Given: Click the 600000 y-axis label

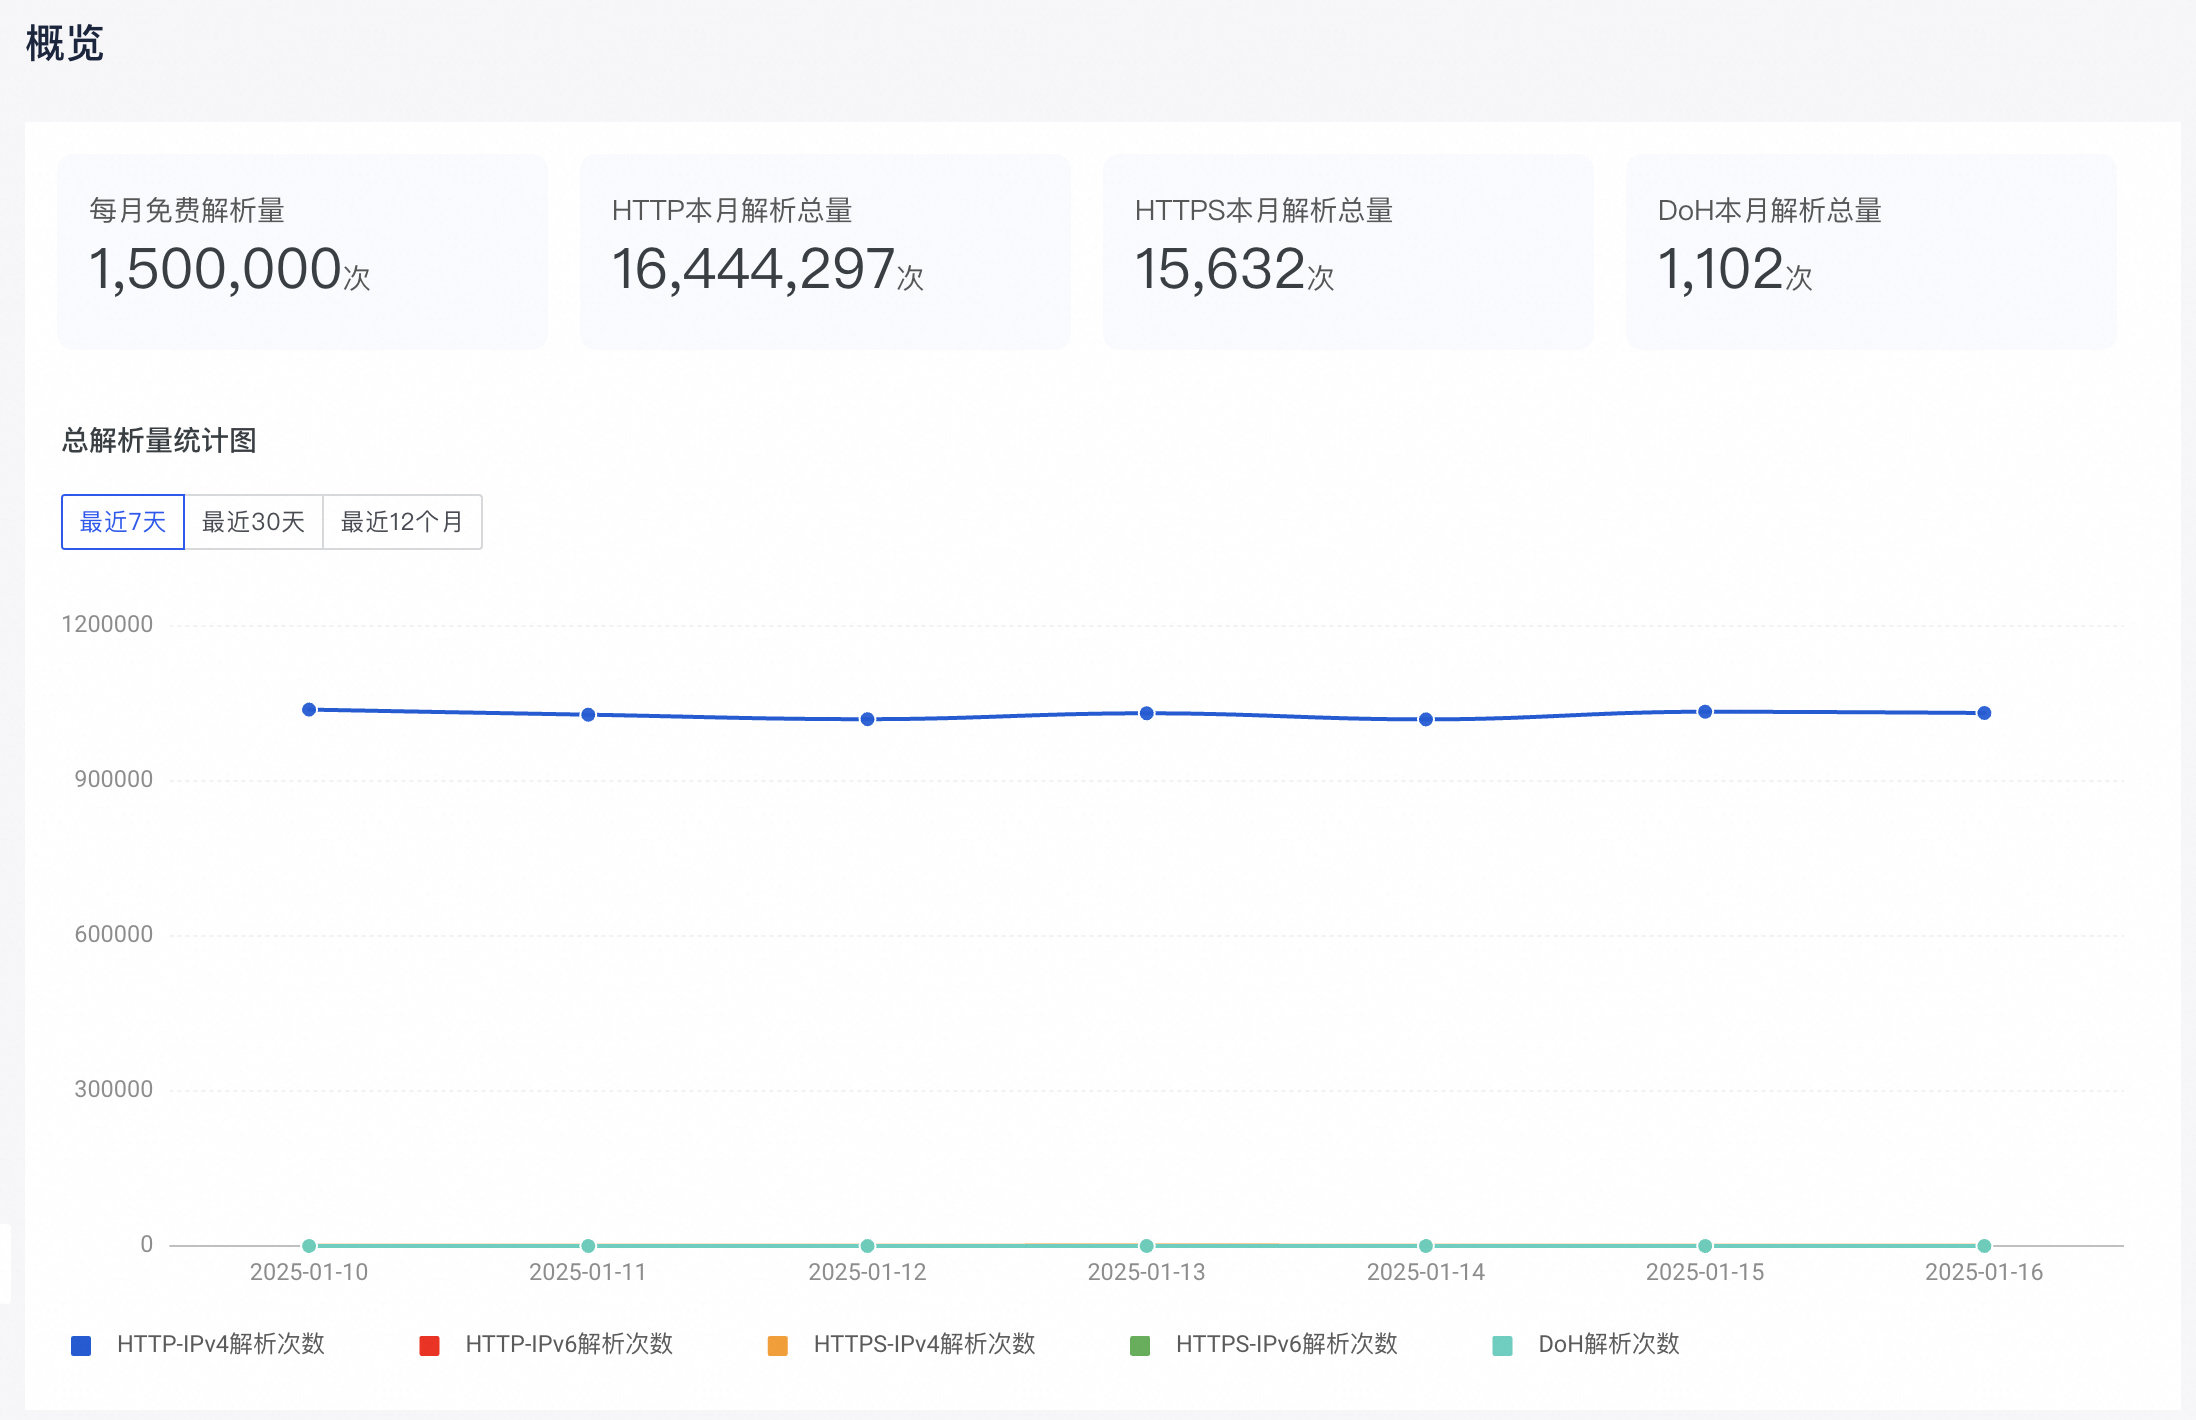Looking at the screenshot, I should [114, 934].
